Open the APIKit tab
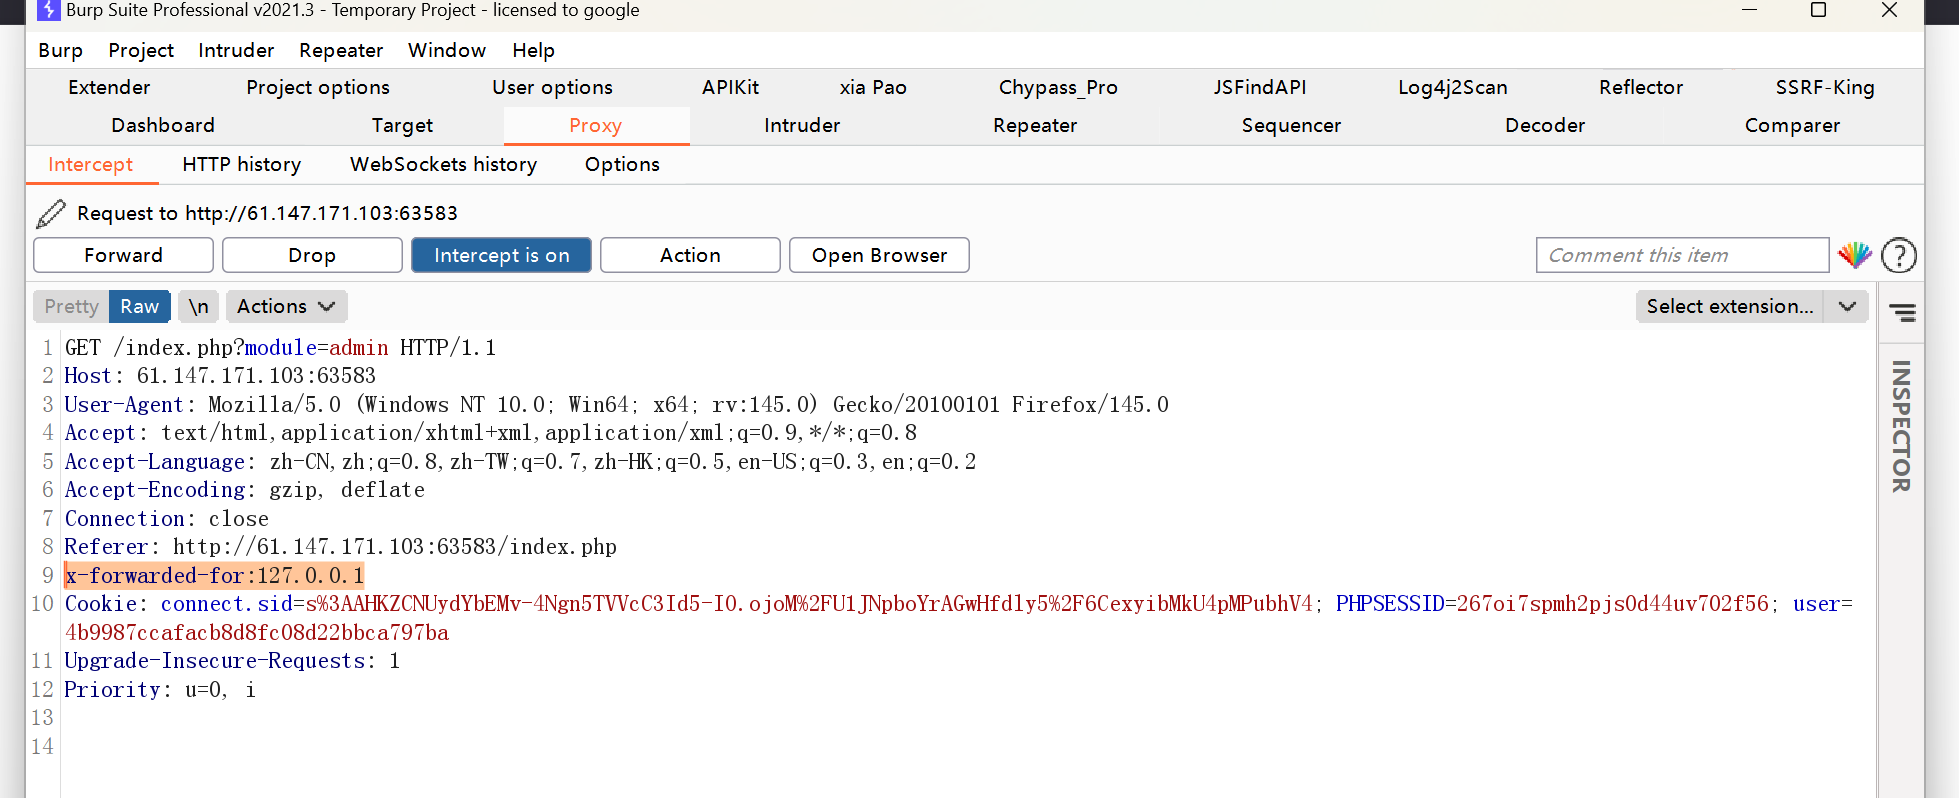This screenshot has width=1959, height=798. tap(730, 87)
